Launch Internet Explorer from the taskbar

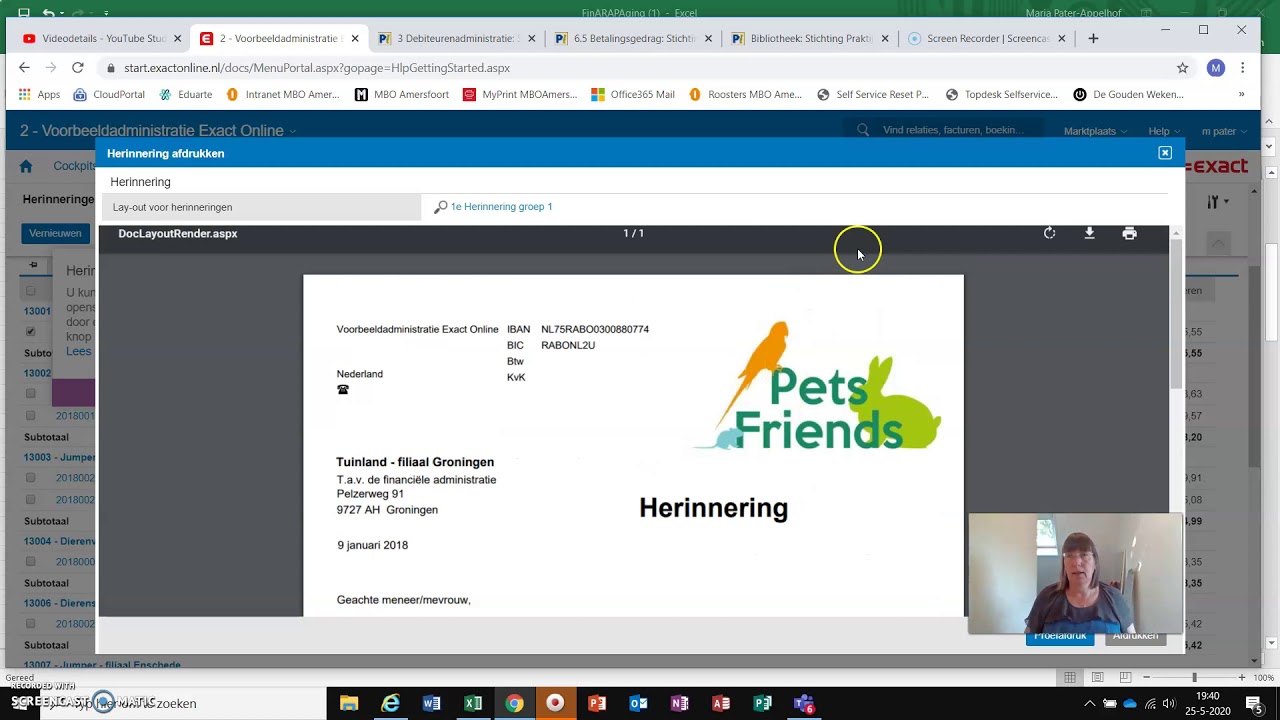click(390, 703)
